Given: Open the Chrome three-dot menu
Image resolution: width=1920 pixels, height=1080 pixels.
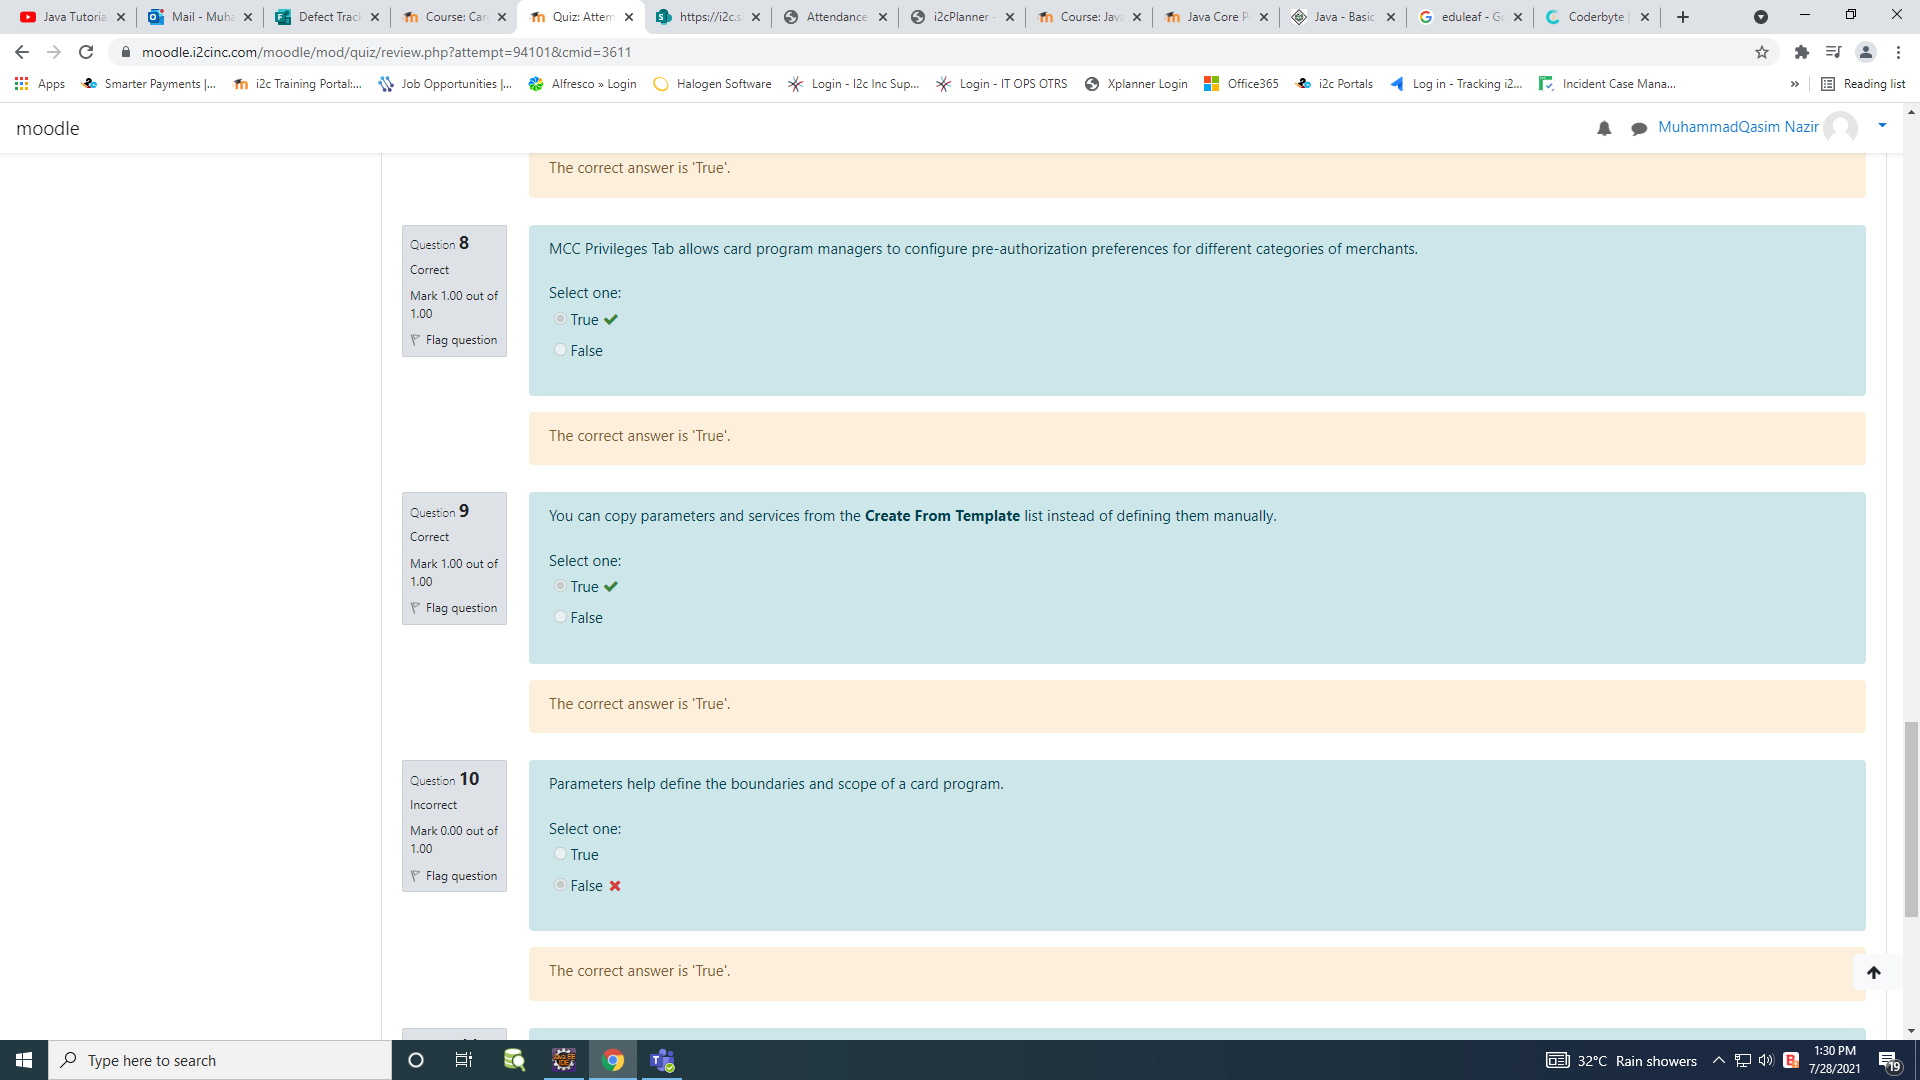Looking at the screenshot, I should pyautogui.click(x=1898, y=52).
